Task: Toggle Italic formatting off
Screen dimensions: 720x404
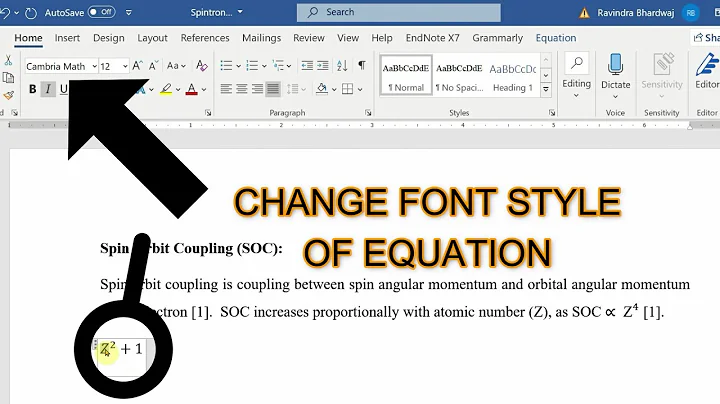Action: pyautogui.click(x=48, y=89)
